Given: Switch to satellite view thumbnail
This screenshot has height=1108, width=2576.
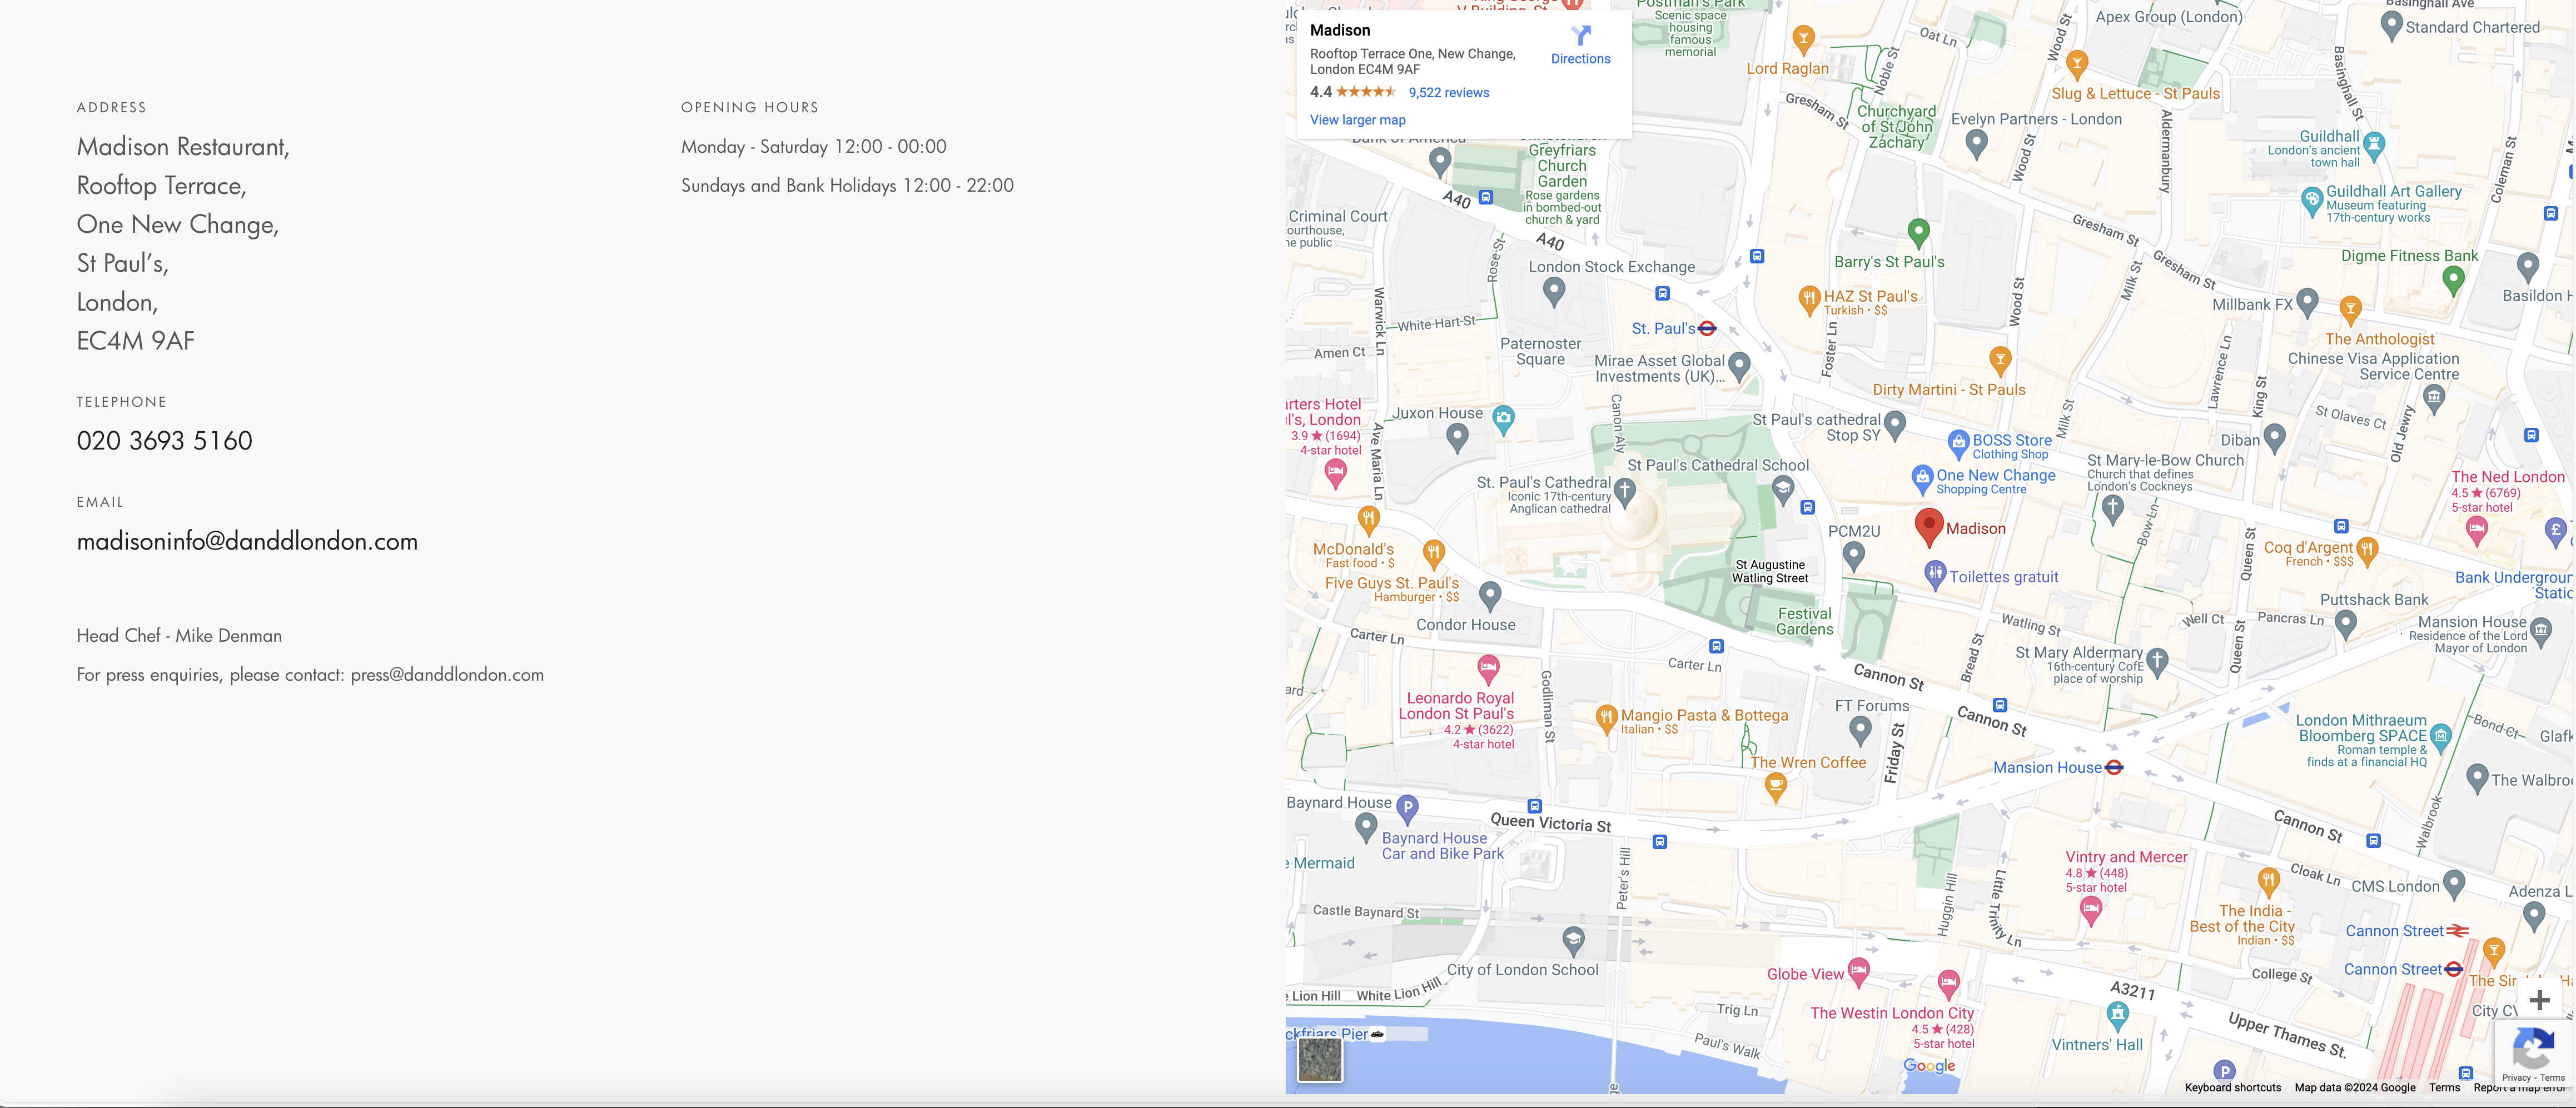Looking at the screenshot, I should [x=1319, y=1059].
